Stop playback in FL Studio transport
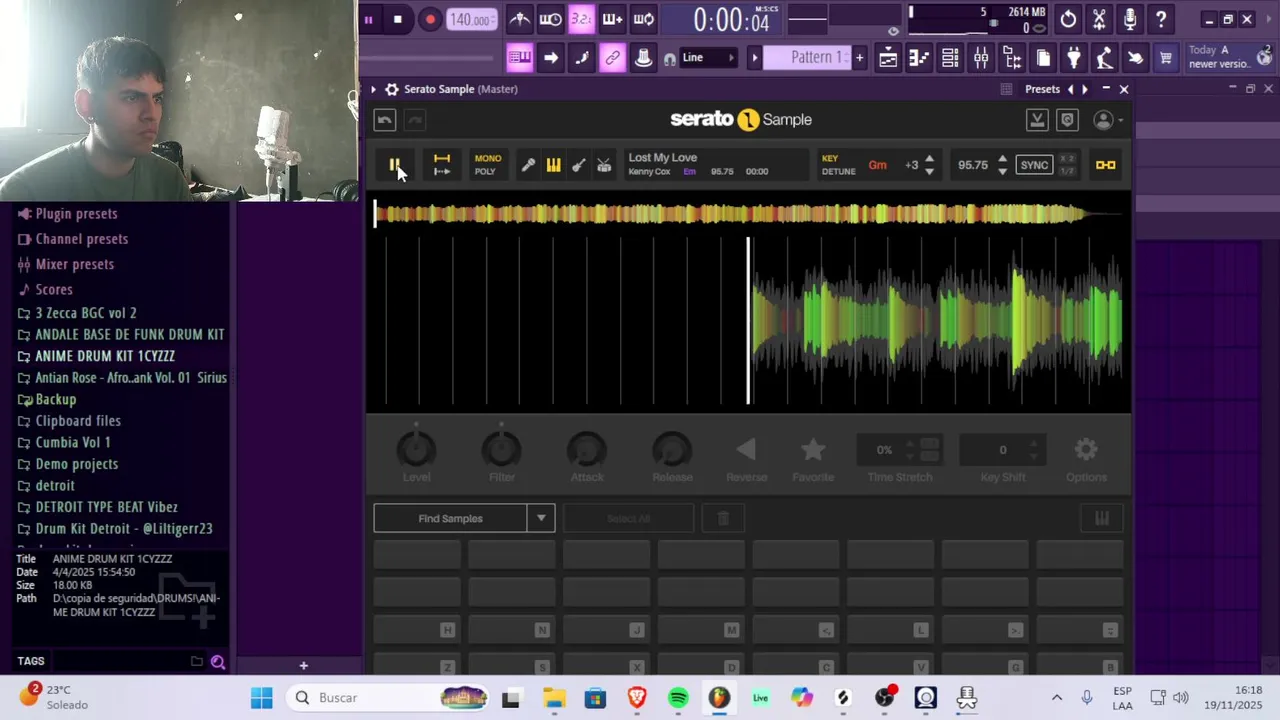This screenshot has height=720, width=1280. [398, 19]
